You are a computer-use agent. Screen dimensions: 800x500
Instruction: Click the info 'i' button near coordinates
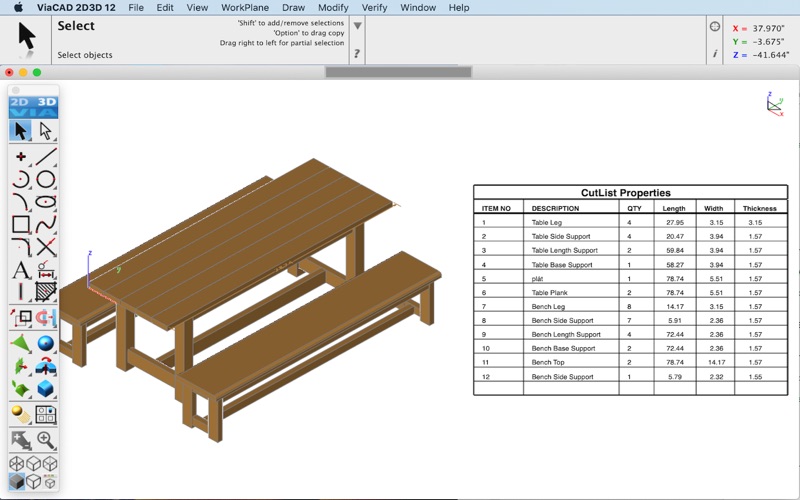(714, 54)
